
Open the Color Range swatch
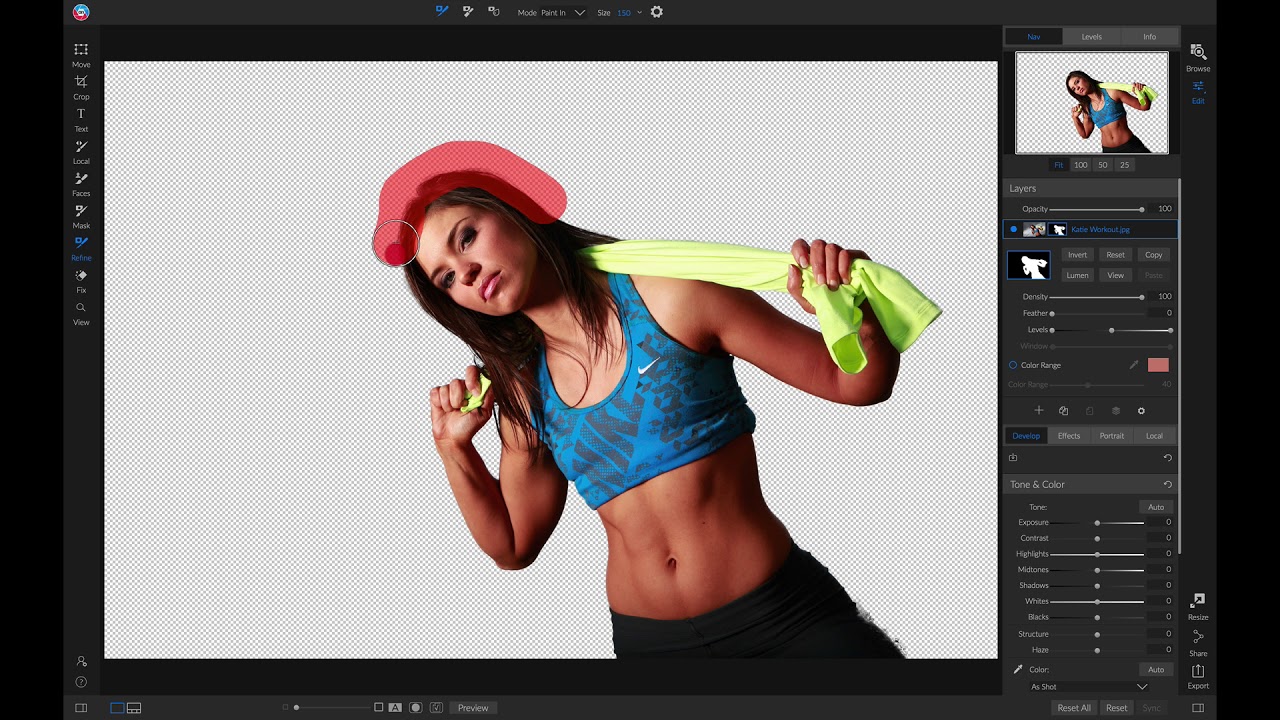click(x=1158, y=365)
